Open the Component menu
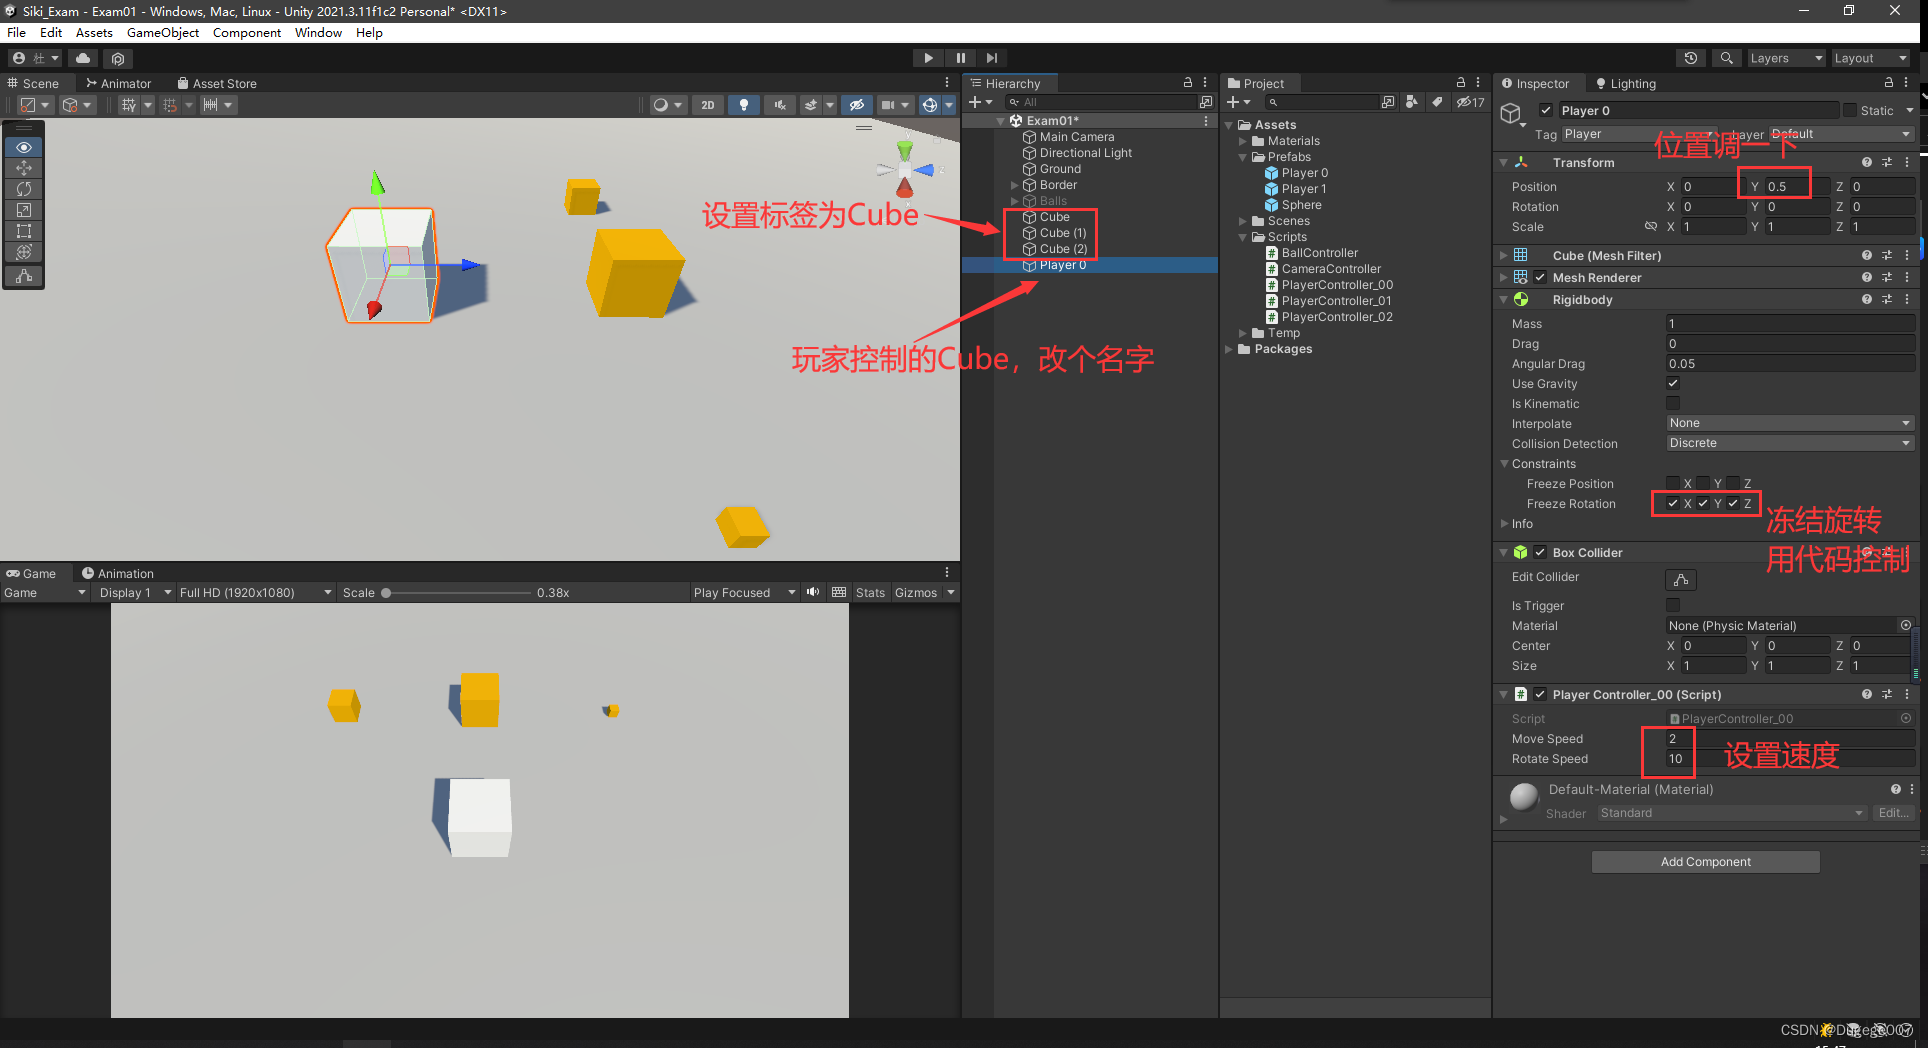Image resolution: width=1928 pixels, height=1048 pixels. [x=247, y=33]
